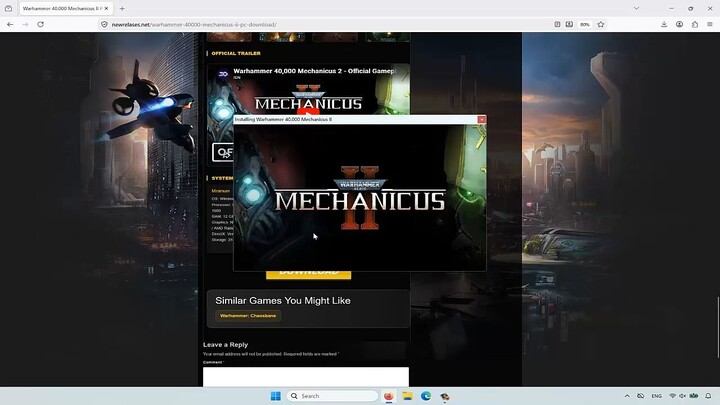Click the IGN channel avatar on trailer
The height and width of the screenshot is (405, 720).
(223, 73)
